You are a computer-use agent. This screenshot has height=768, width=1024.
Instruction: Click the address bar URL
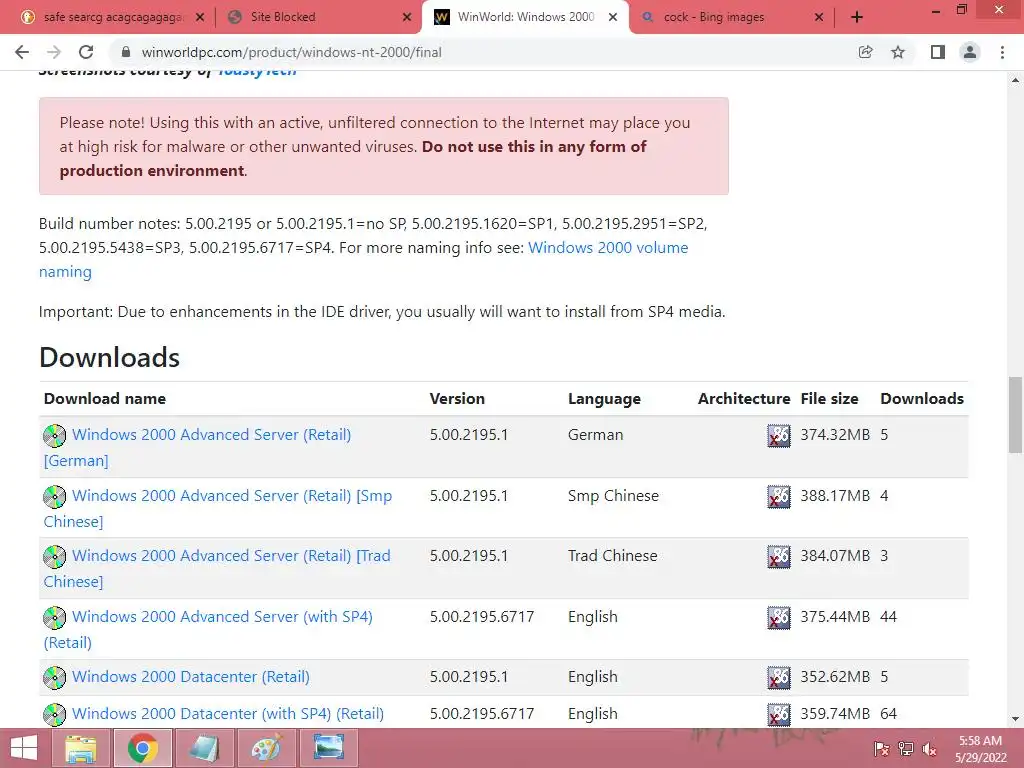tap(291, 52)
